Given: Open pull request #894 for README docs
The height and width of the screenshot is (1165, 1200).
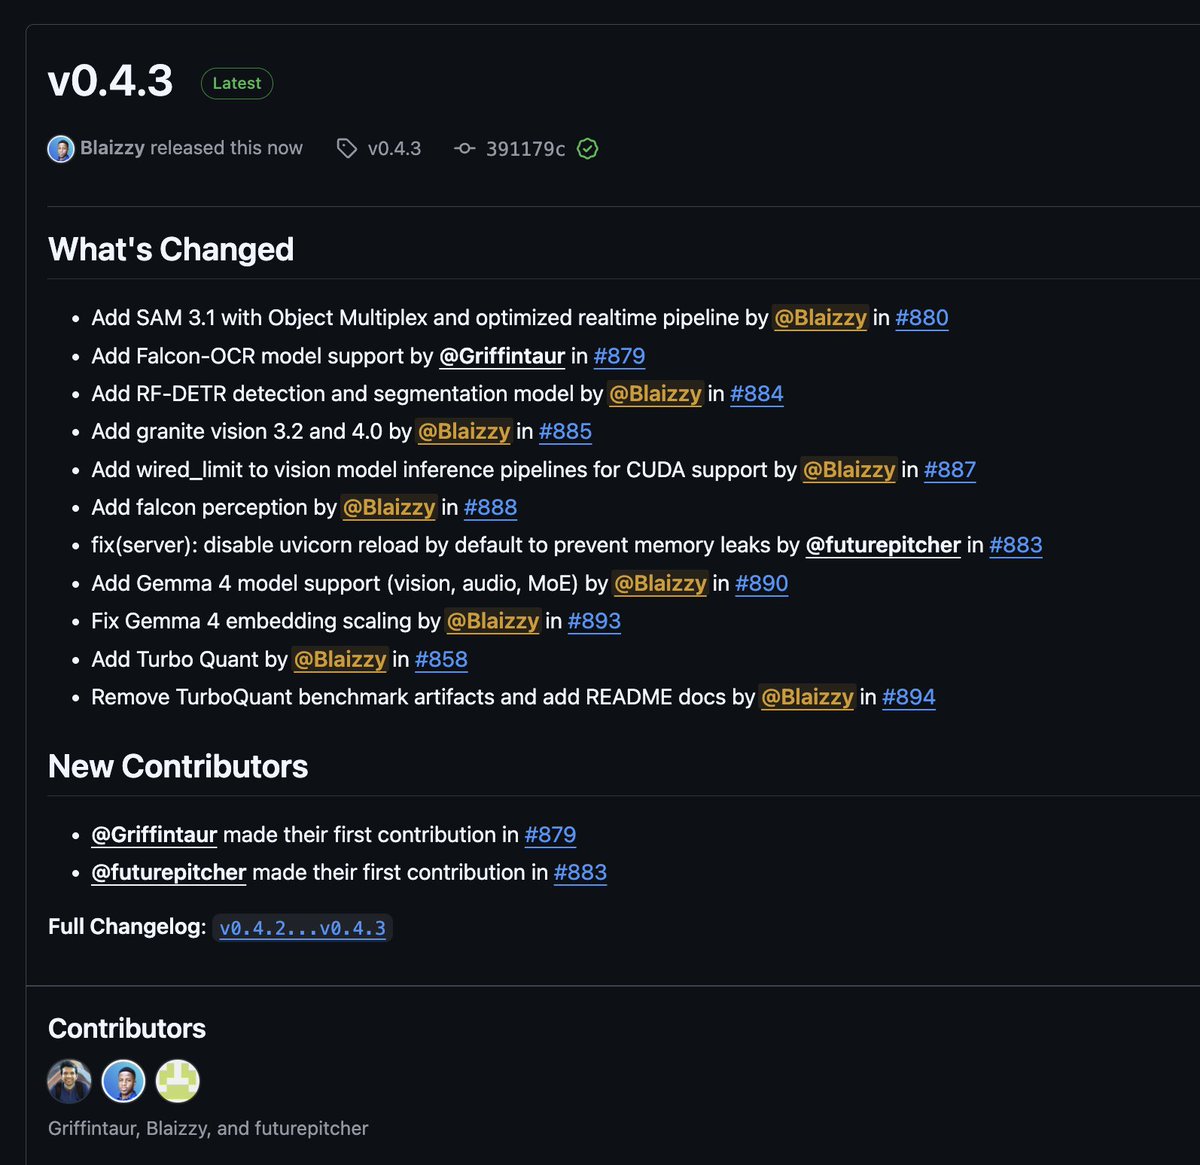Looking at the screenshot, I should coord(908,697).
